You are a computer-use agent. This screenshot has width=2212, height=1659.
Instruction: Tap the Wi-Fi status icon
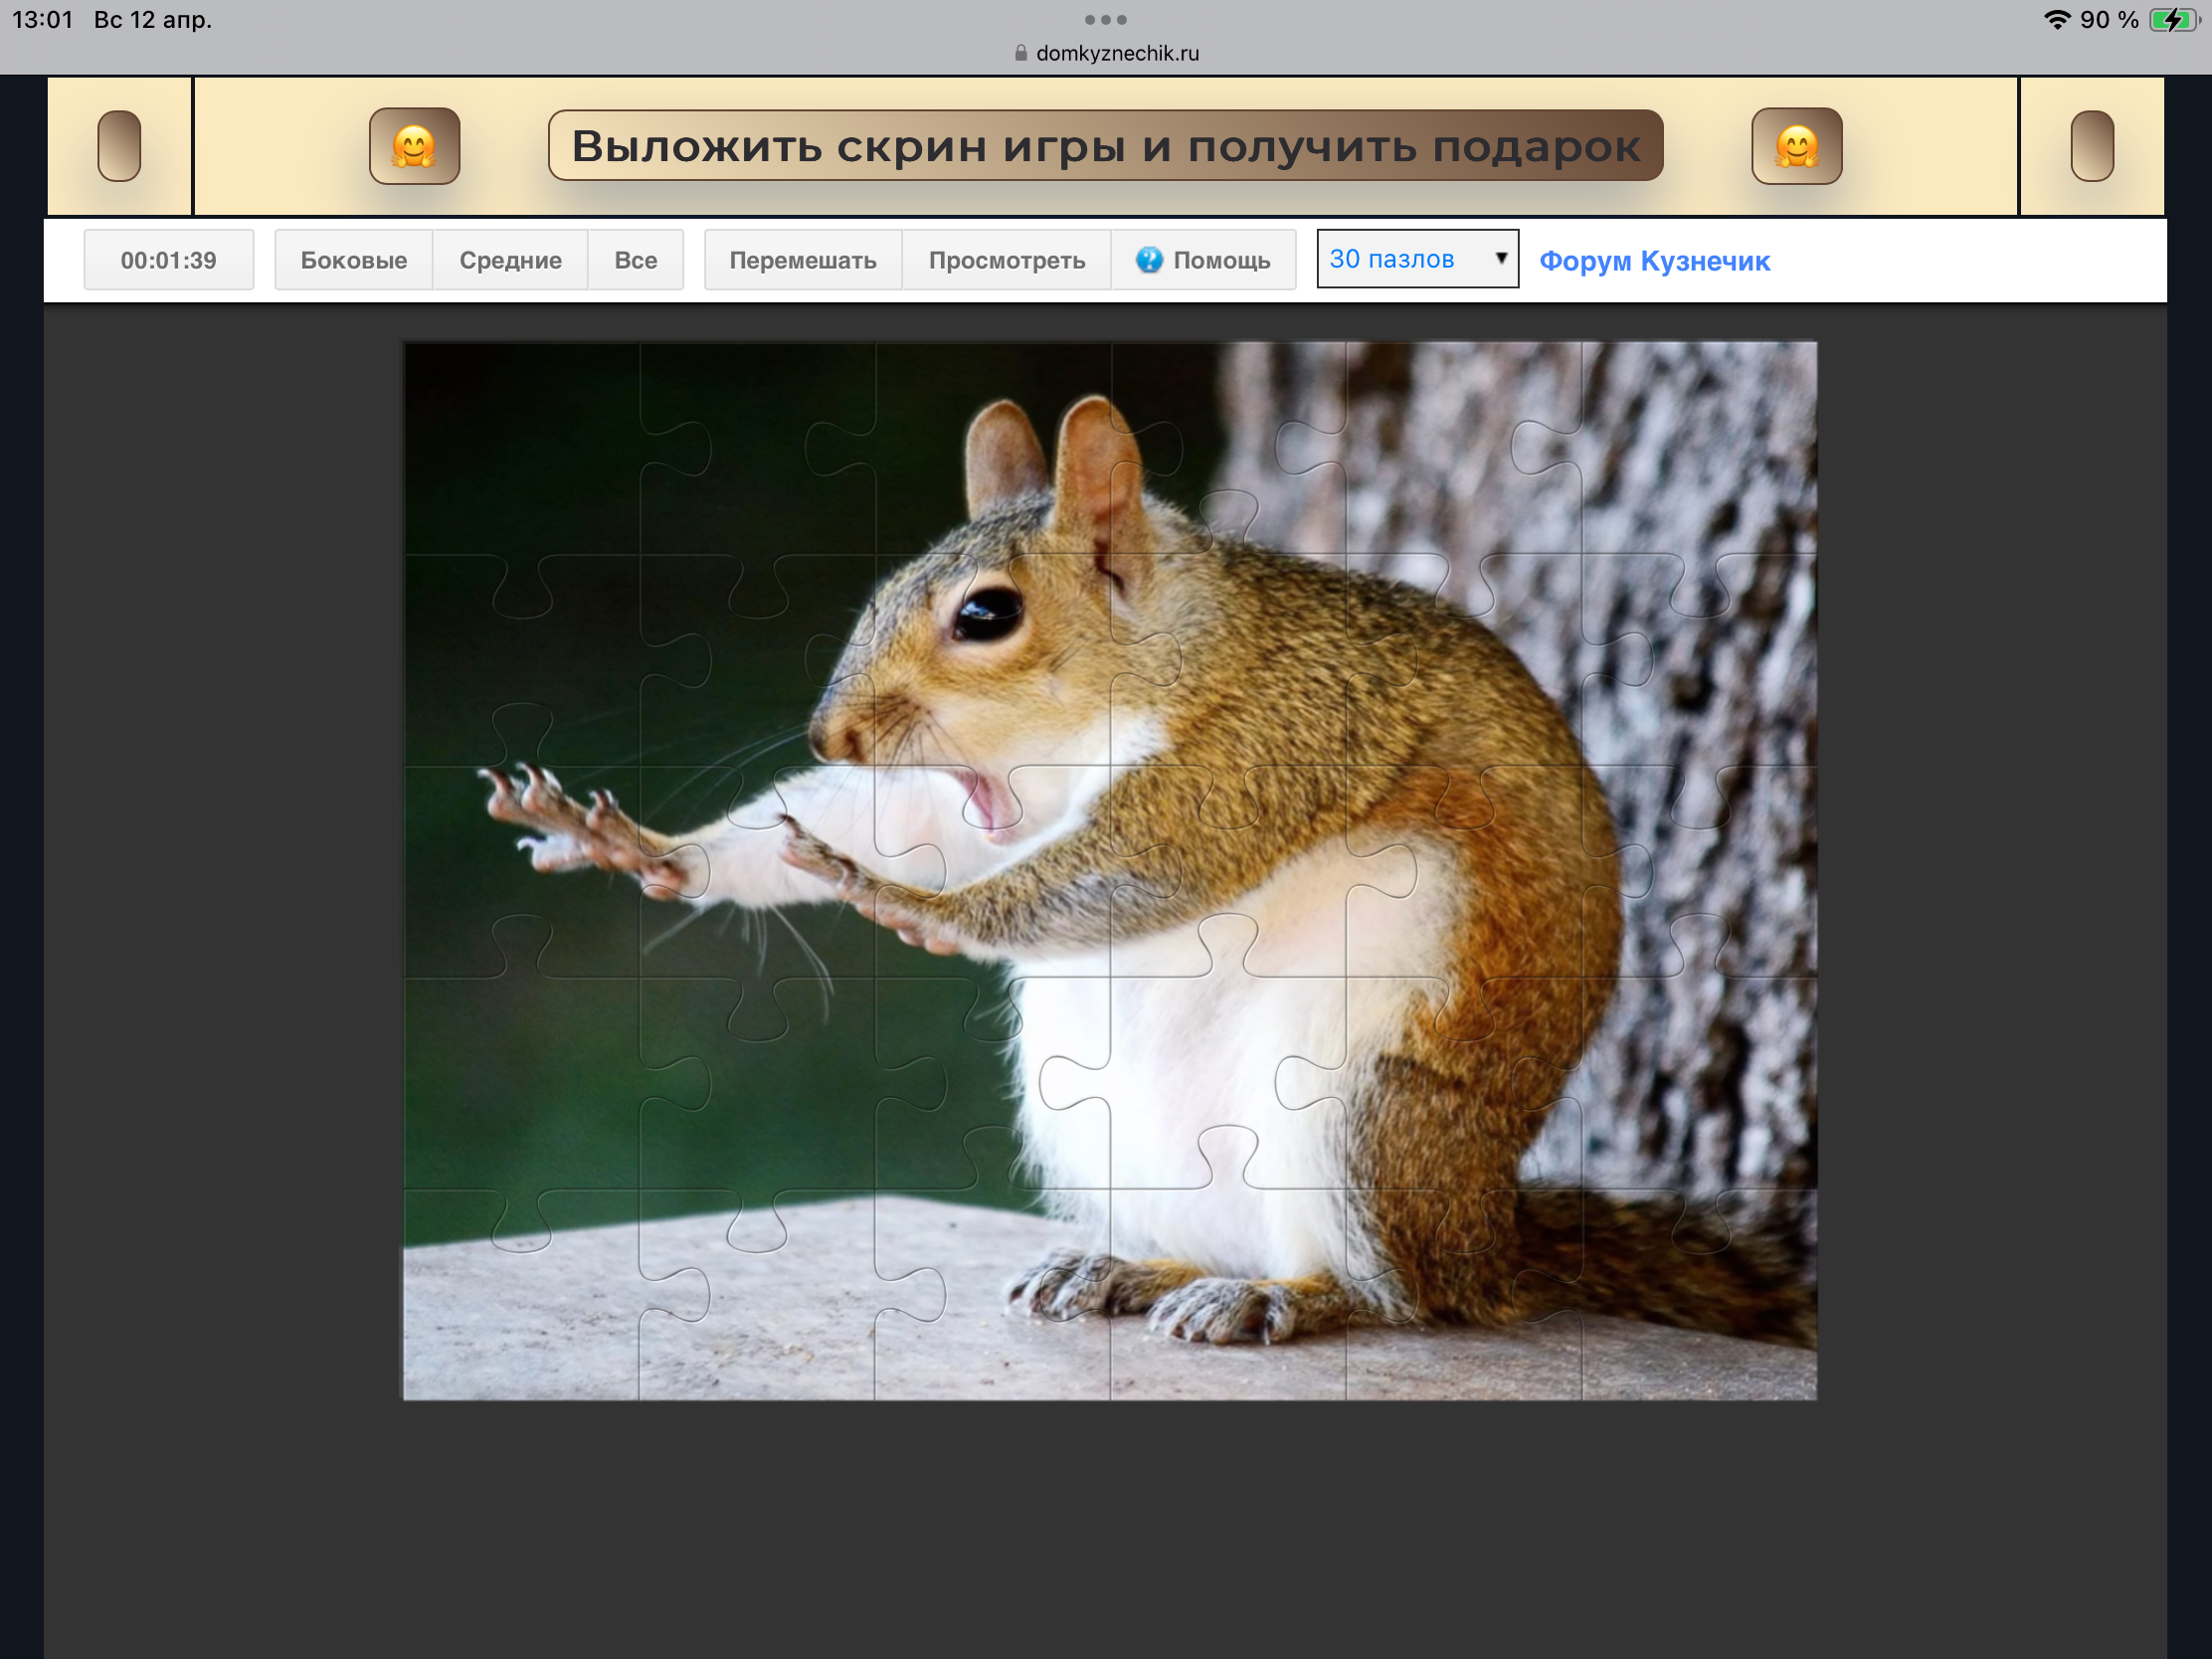2056,20
